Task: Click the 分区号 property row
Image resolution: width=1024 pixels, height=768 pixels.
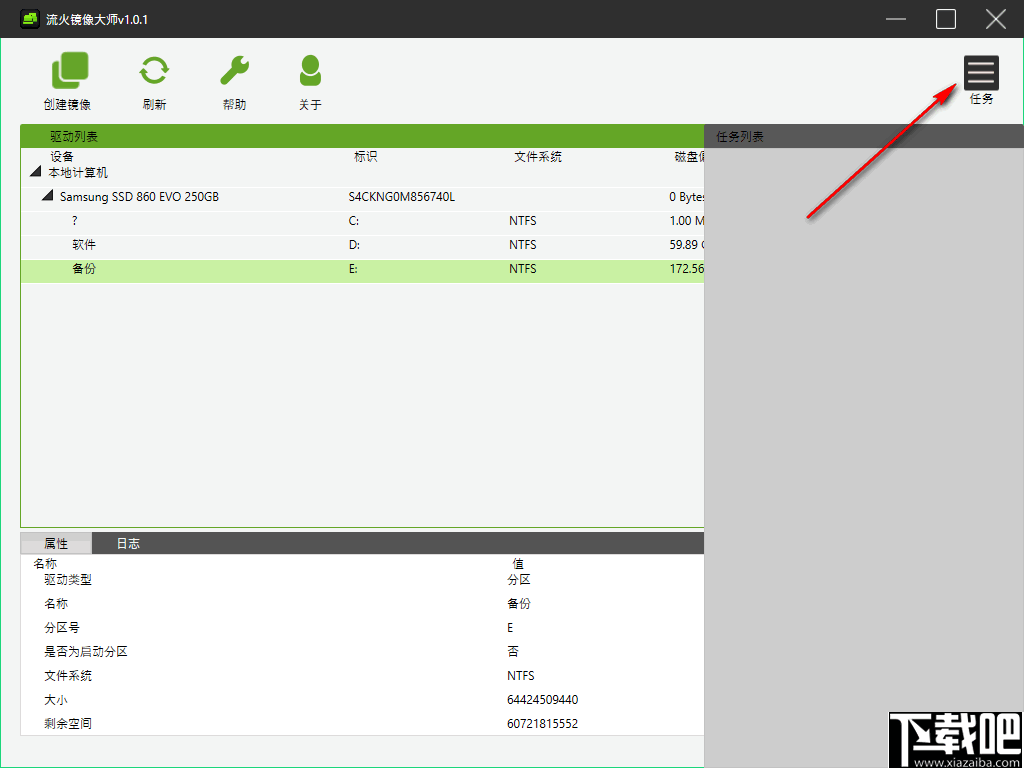Action: pyautogui.click(x=362, y=628)
